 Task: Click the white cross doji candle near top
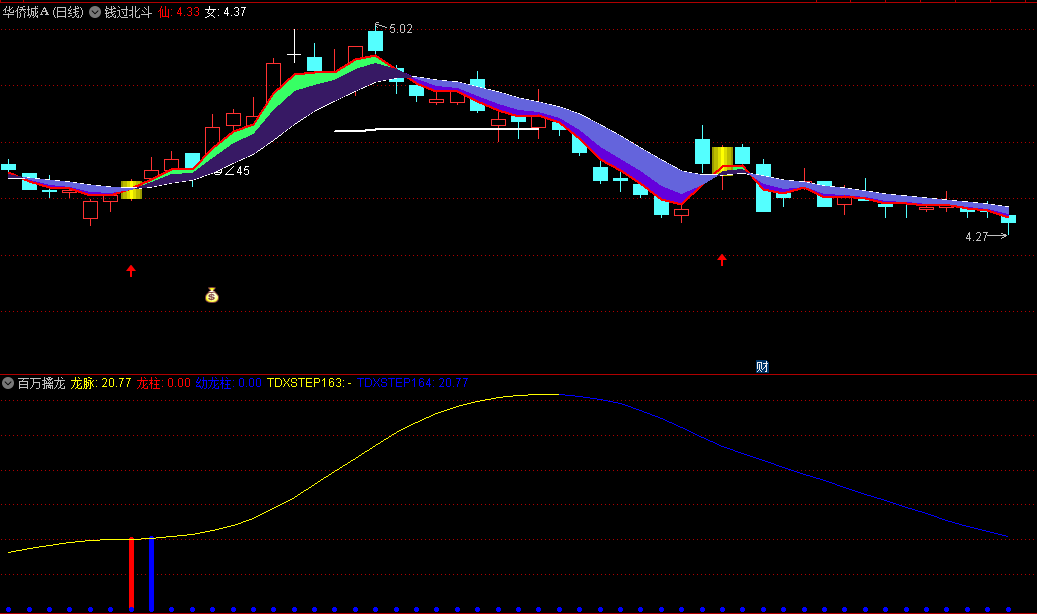pyautogui.click(x=294, y=54)
